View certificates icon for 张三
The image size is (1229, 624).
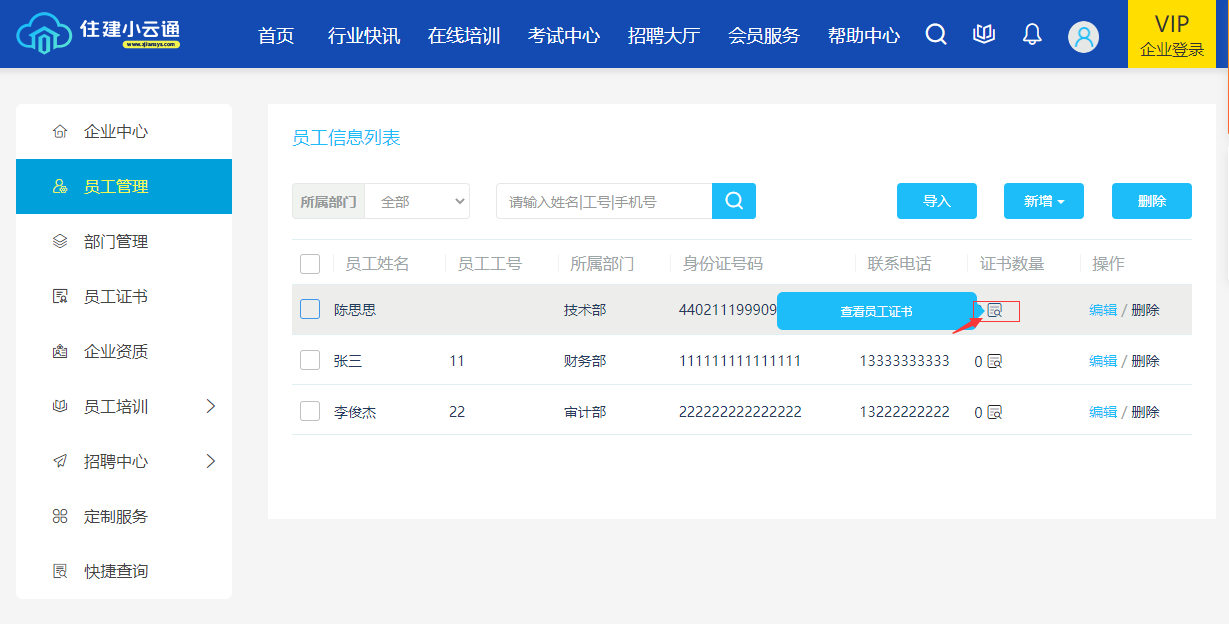pos(994,361)
